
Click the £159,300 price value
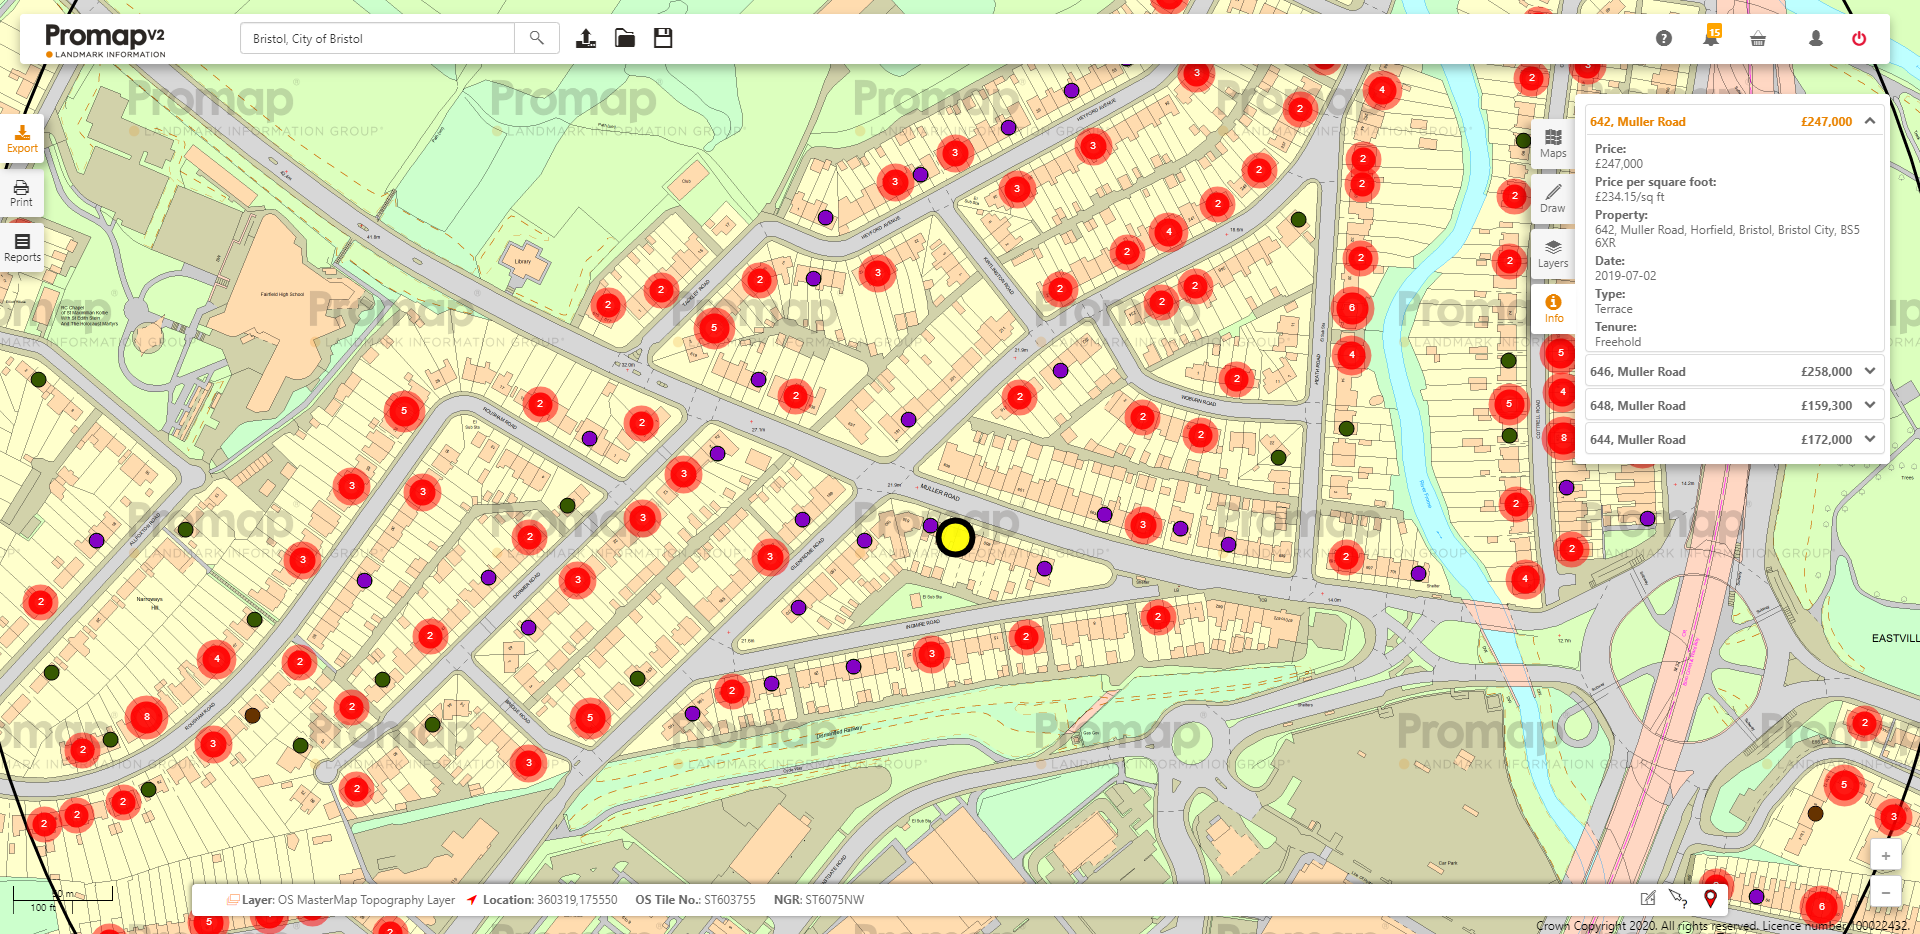[x=1826, y=406]
